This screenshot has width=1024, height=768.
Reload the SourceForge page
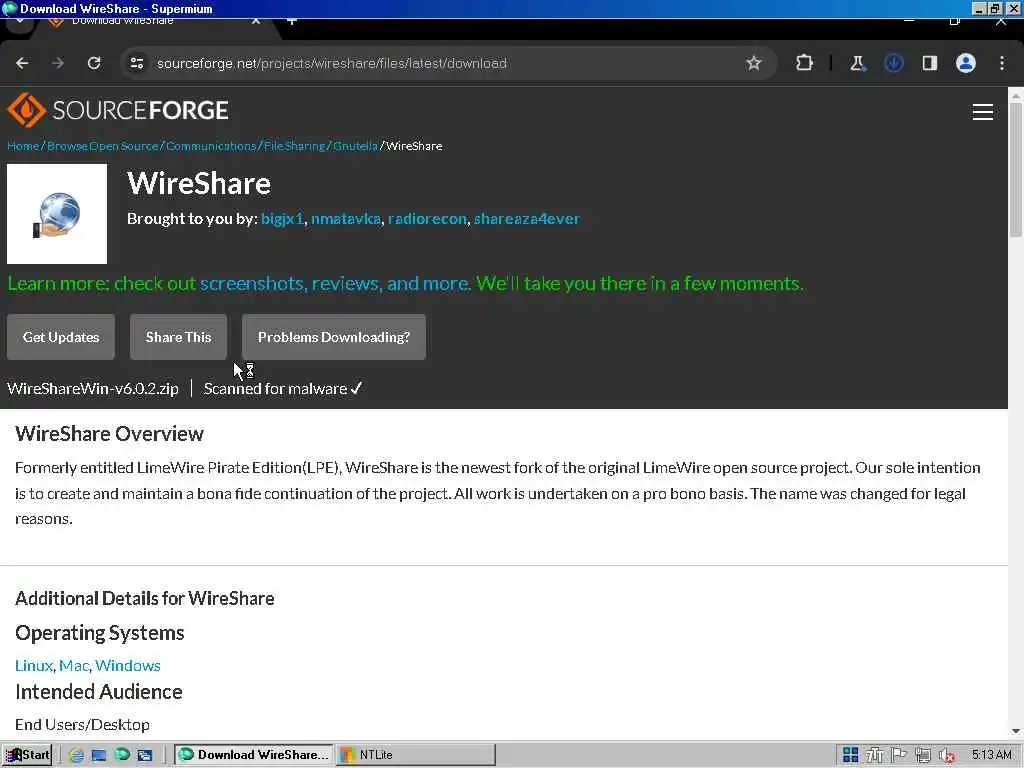point(94,63)
